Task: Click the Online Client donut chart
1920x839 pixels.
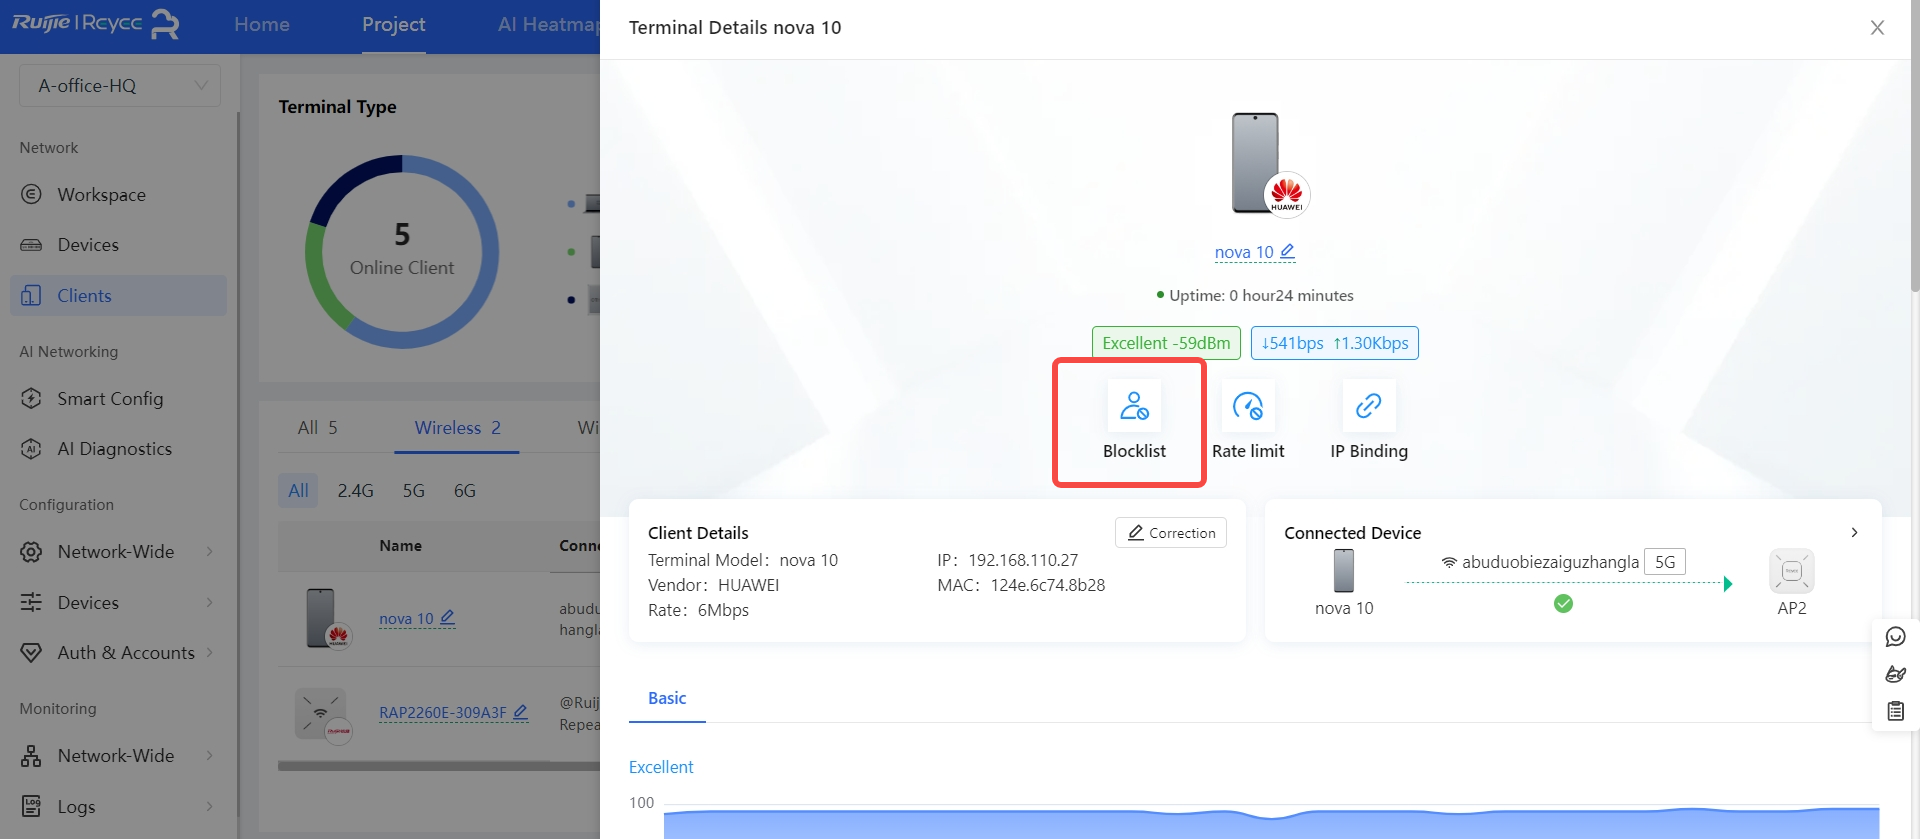Action: click(402, 252)
